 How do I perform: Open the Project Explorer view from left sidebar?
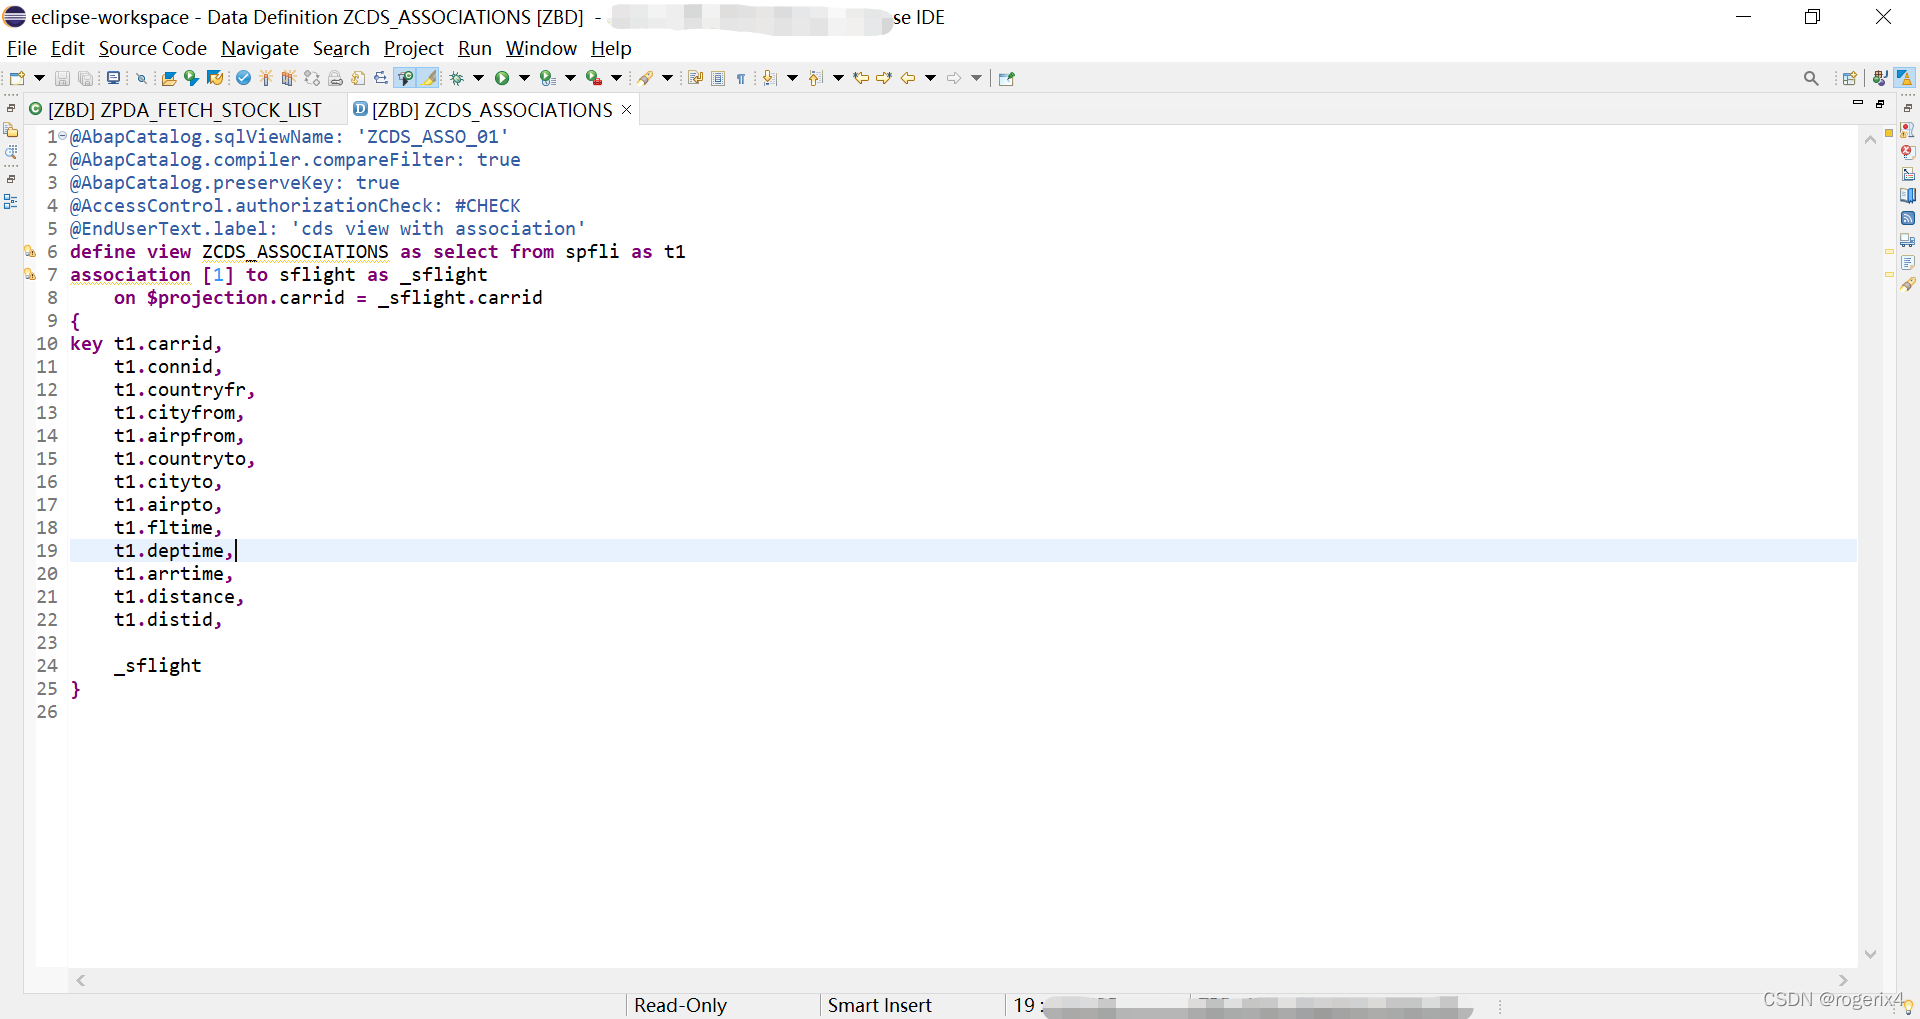coord(11,130)
